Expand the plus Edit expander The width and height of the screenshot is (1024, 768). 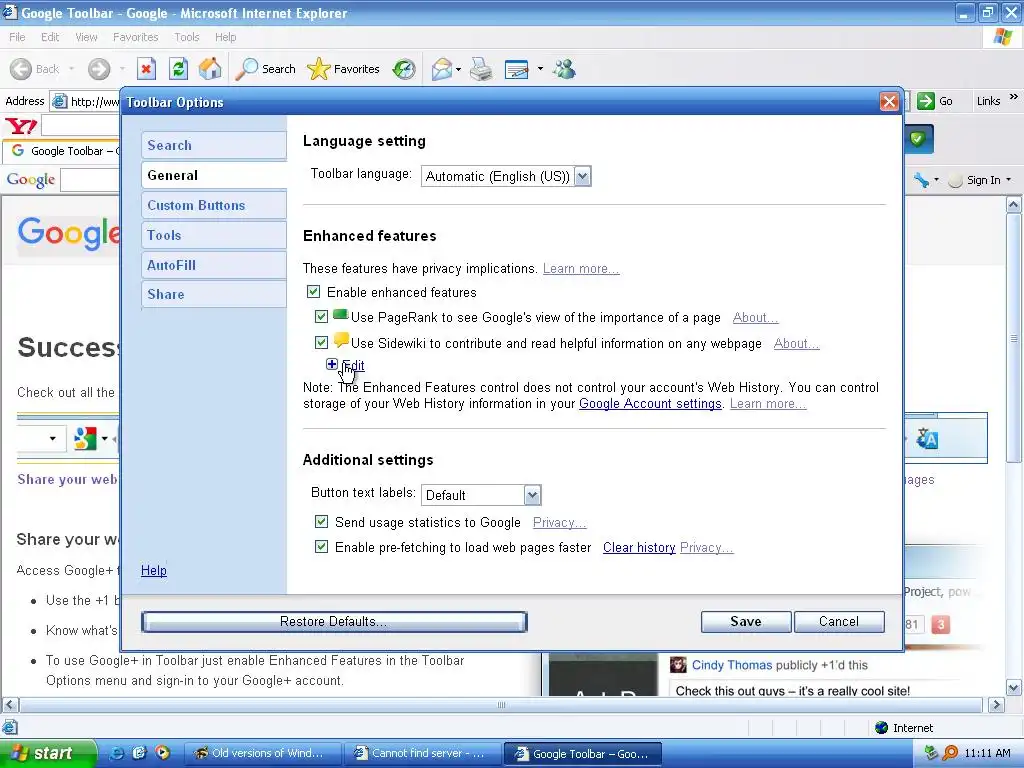[332, 364]
